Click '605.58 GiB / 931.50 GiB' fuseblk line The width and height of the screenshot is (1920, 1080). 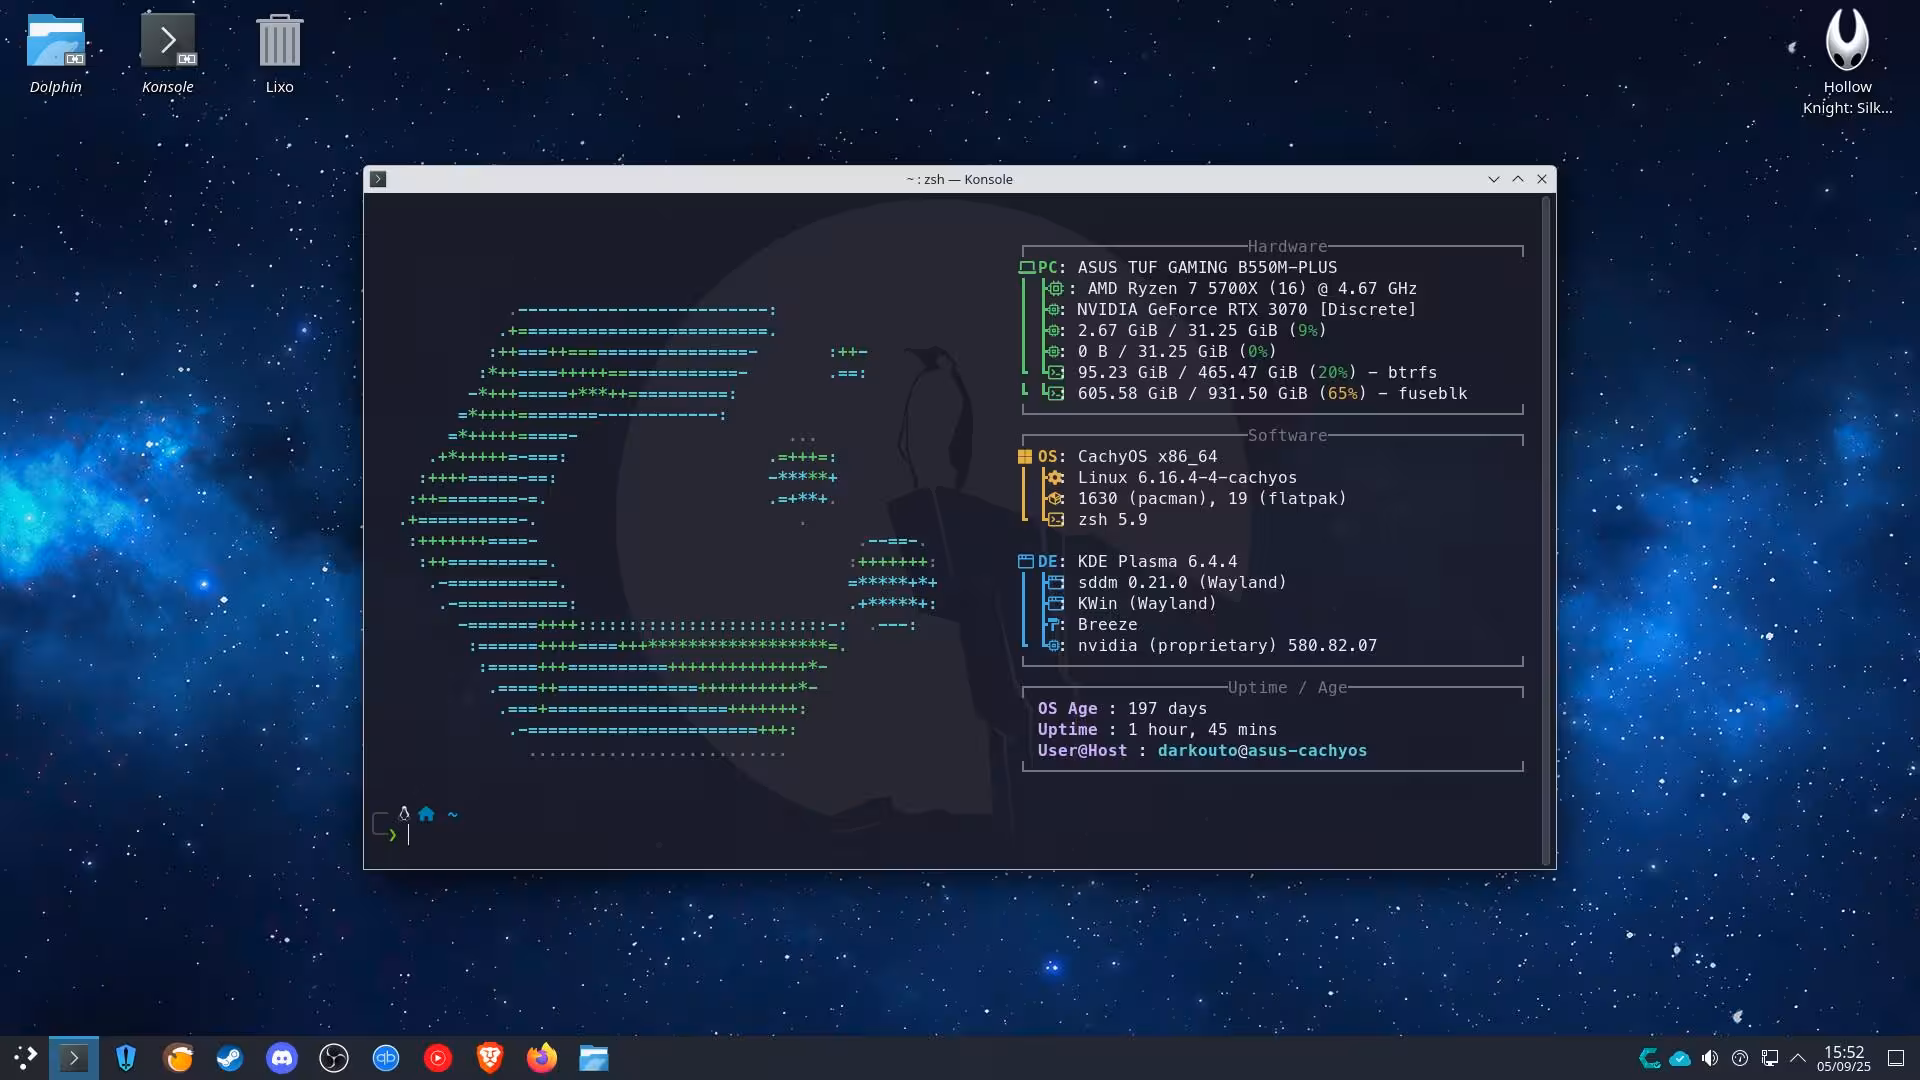point(1272,393)
